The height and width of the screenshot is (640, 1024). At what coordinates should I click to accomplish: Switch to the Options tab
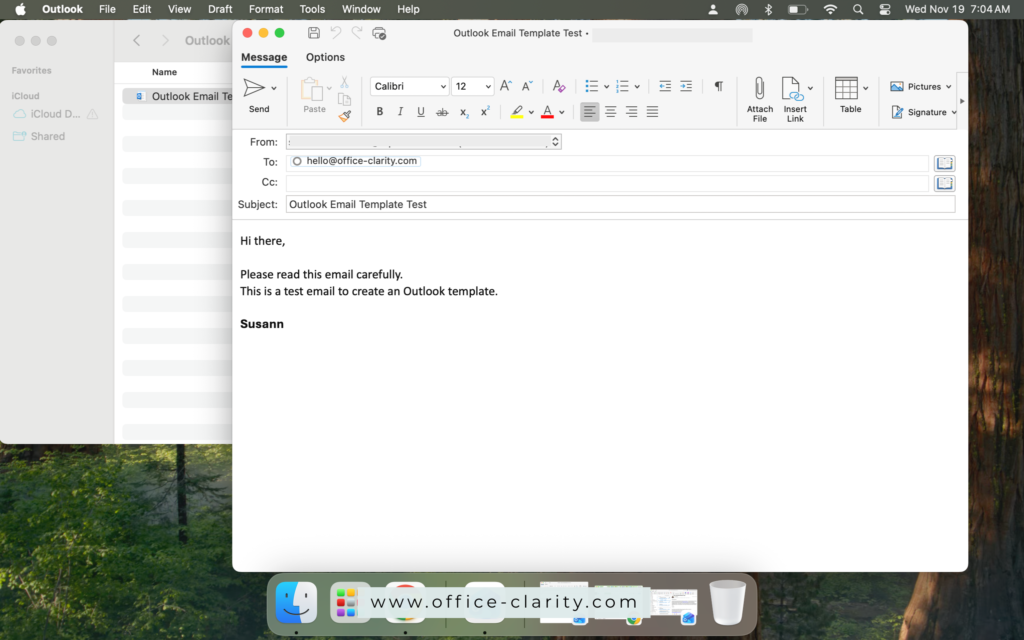click(324, 57)
